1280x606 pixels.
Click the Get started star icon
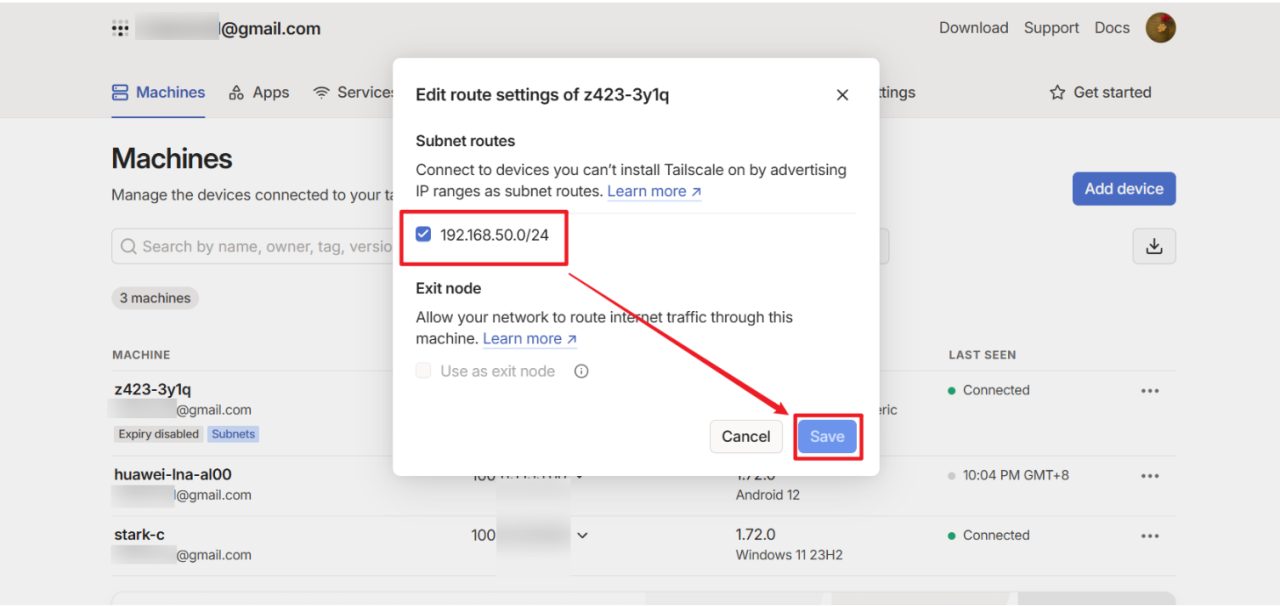coord(1057,93)
